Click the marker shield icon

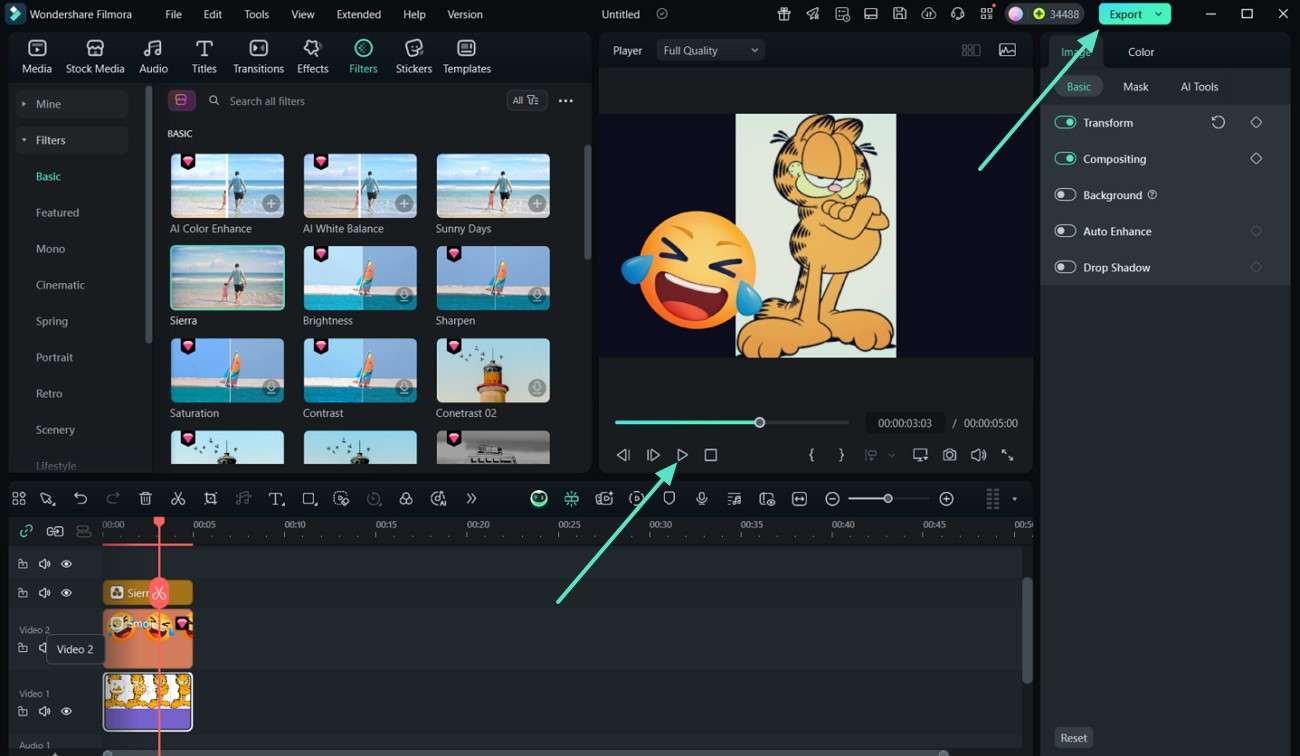tap(669, 498)
